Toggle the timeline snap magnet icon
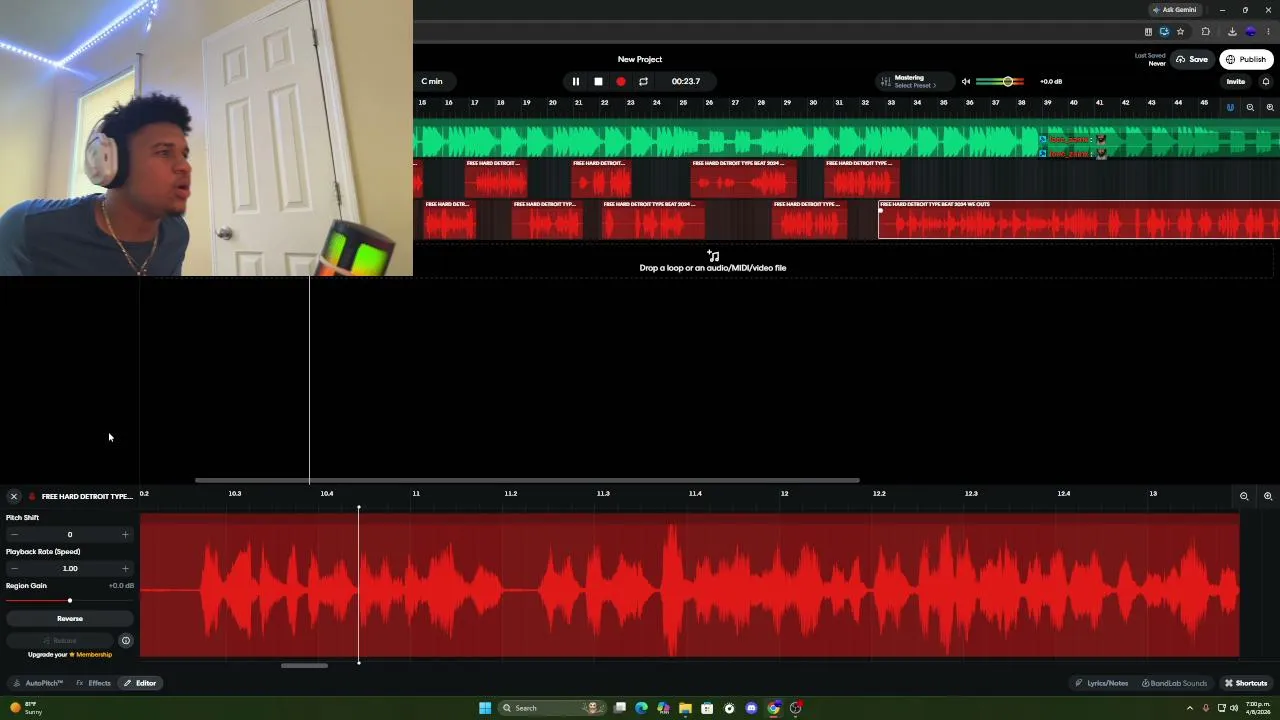This screenshot has height=720, width=1280. [1230, 107]
